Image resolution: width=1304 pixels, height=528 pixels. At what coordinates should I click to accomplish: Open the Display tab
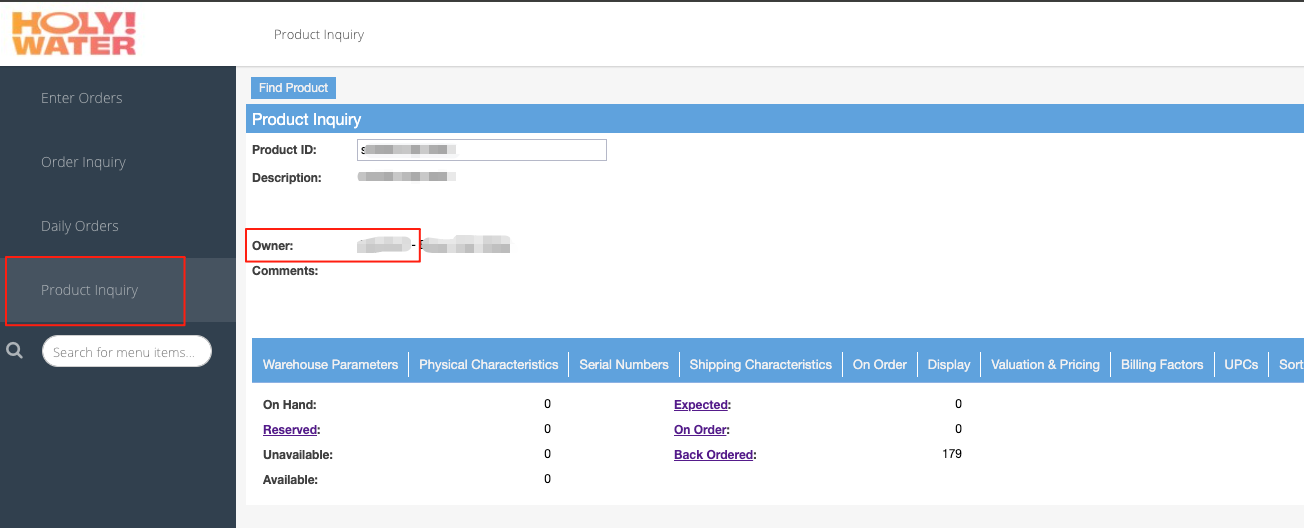(x=949, y=365)
